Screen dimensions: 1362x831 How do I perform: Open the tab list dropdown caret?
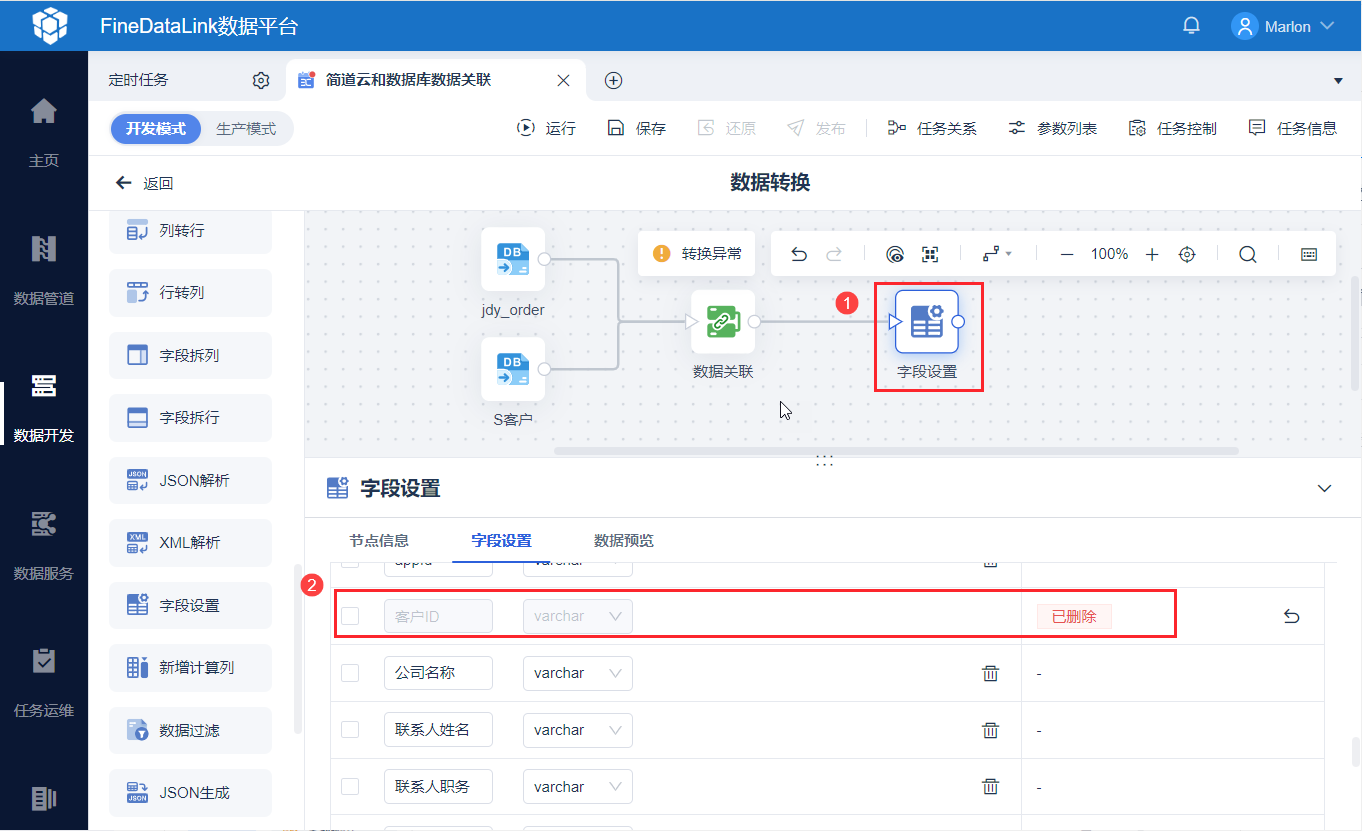[1339, 80]
